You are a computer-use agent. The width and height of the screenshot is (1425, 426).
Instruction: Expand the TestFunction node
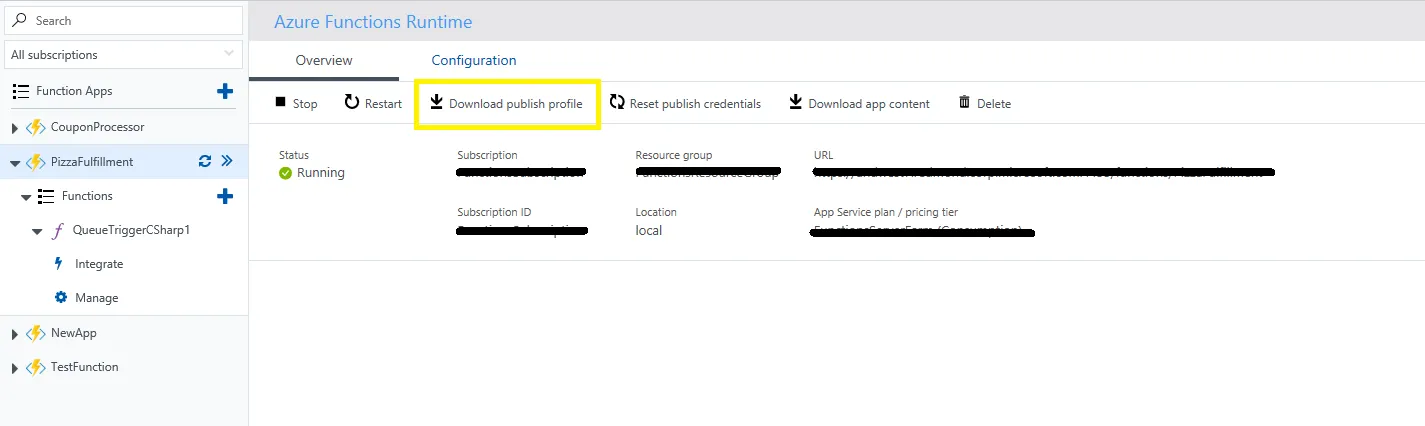(14, 368)
